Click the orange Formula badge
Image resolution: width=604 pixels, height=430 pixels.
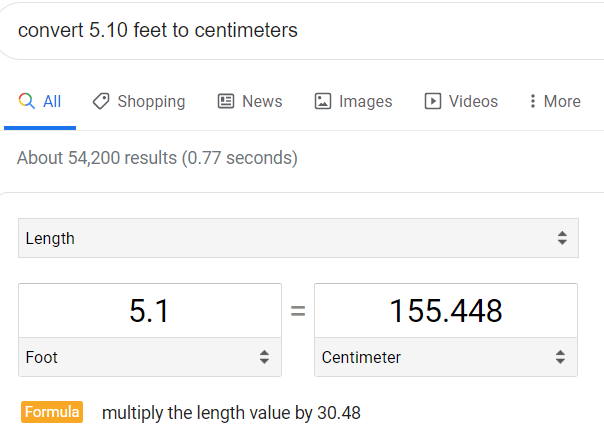click(52, 412)
